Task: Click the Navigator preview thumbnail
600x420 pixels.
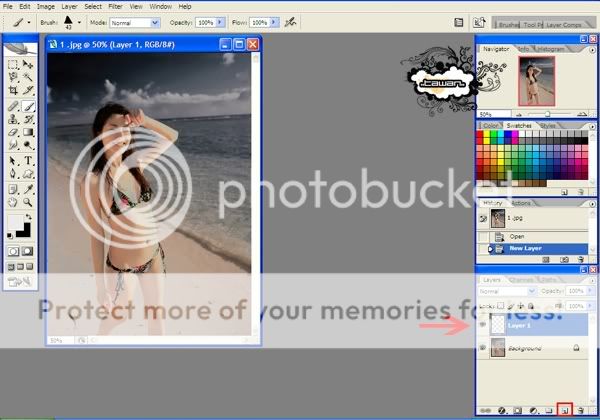Action: (535, 80)
